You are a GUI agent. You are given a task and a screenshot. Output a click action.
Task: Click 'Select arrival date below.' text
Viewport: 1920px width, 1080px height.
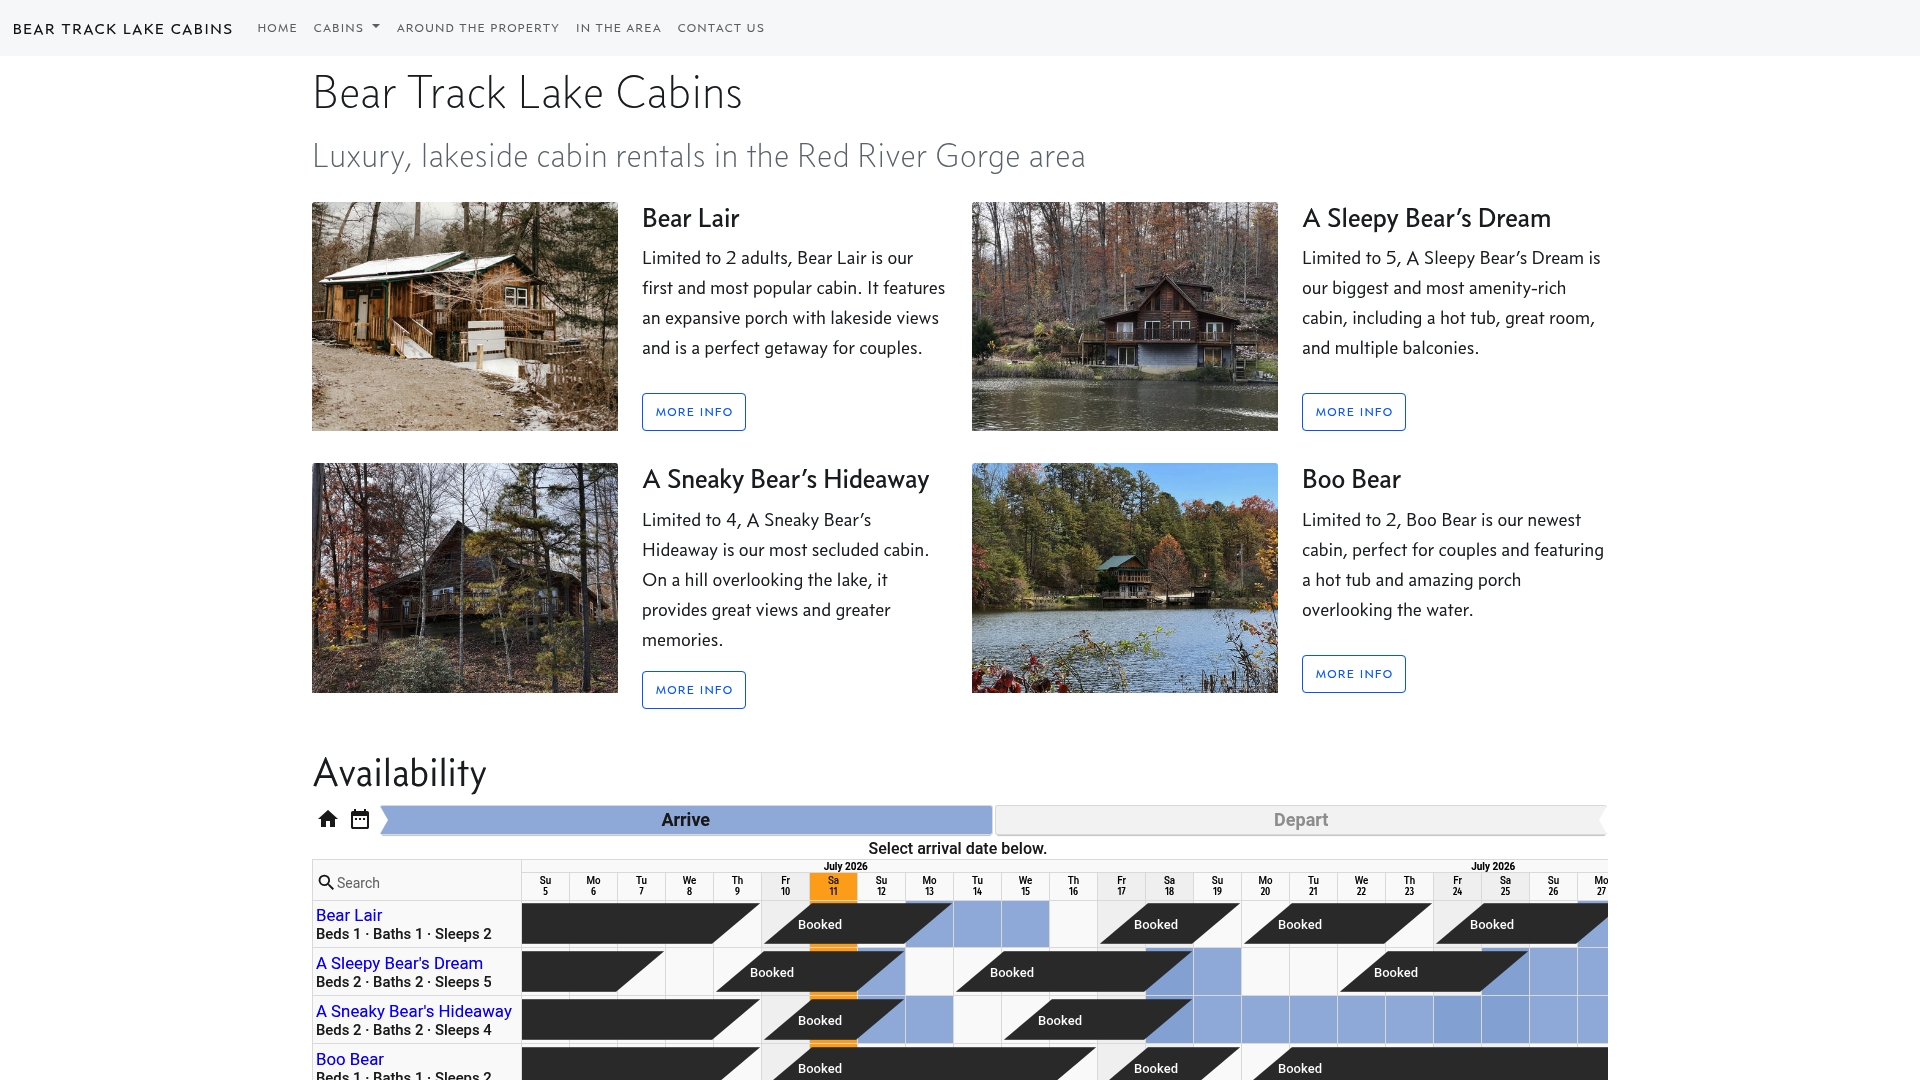tap(957, 848)
